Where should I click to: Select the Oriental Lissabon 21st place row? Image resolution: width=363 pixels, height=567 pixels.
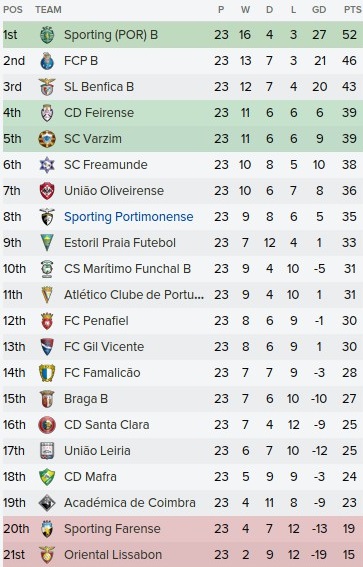point(183,555)
